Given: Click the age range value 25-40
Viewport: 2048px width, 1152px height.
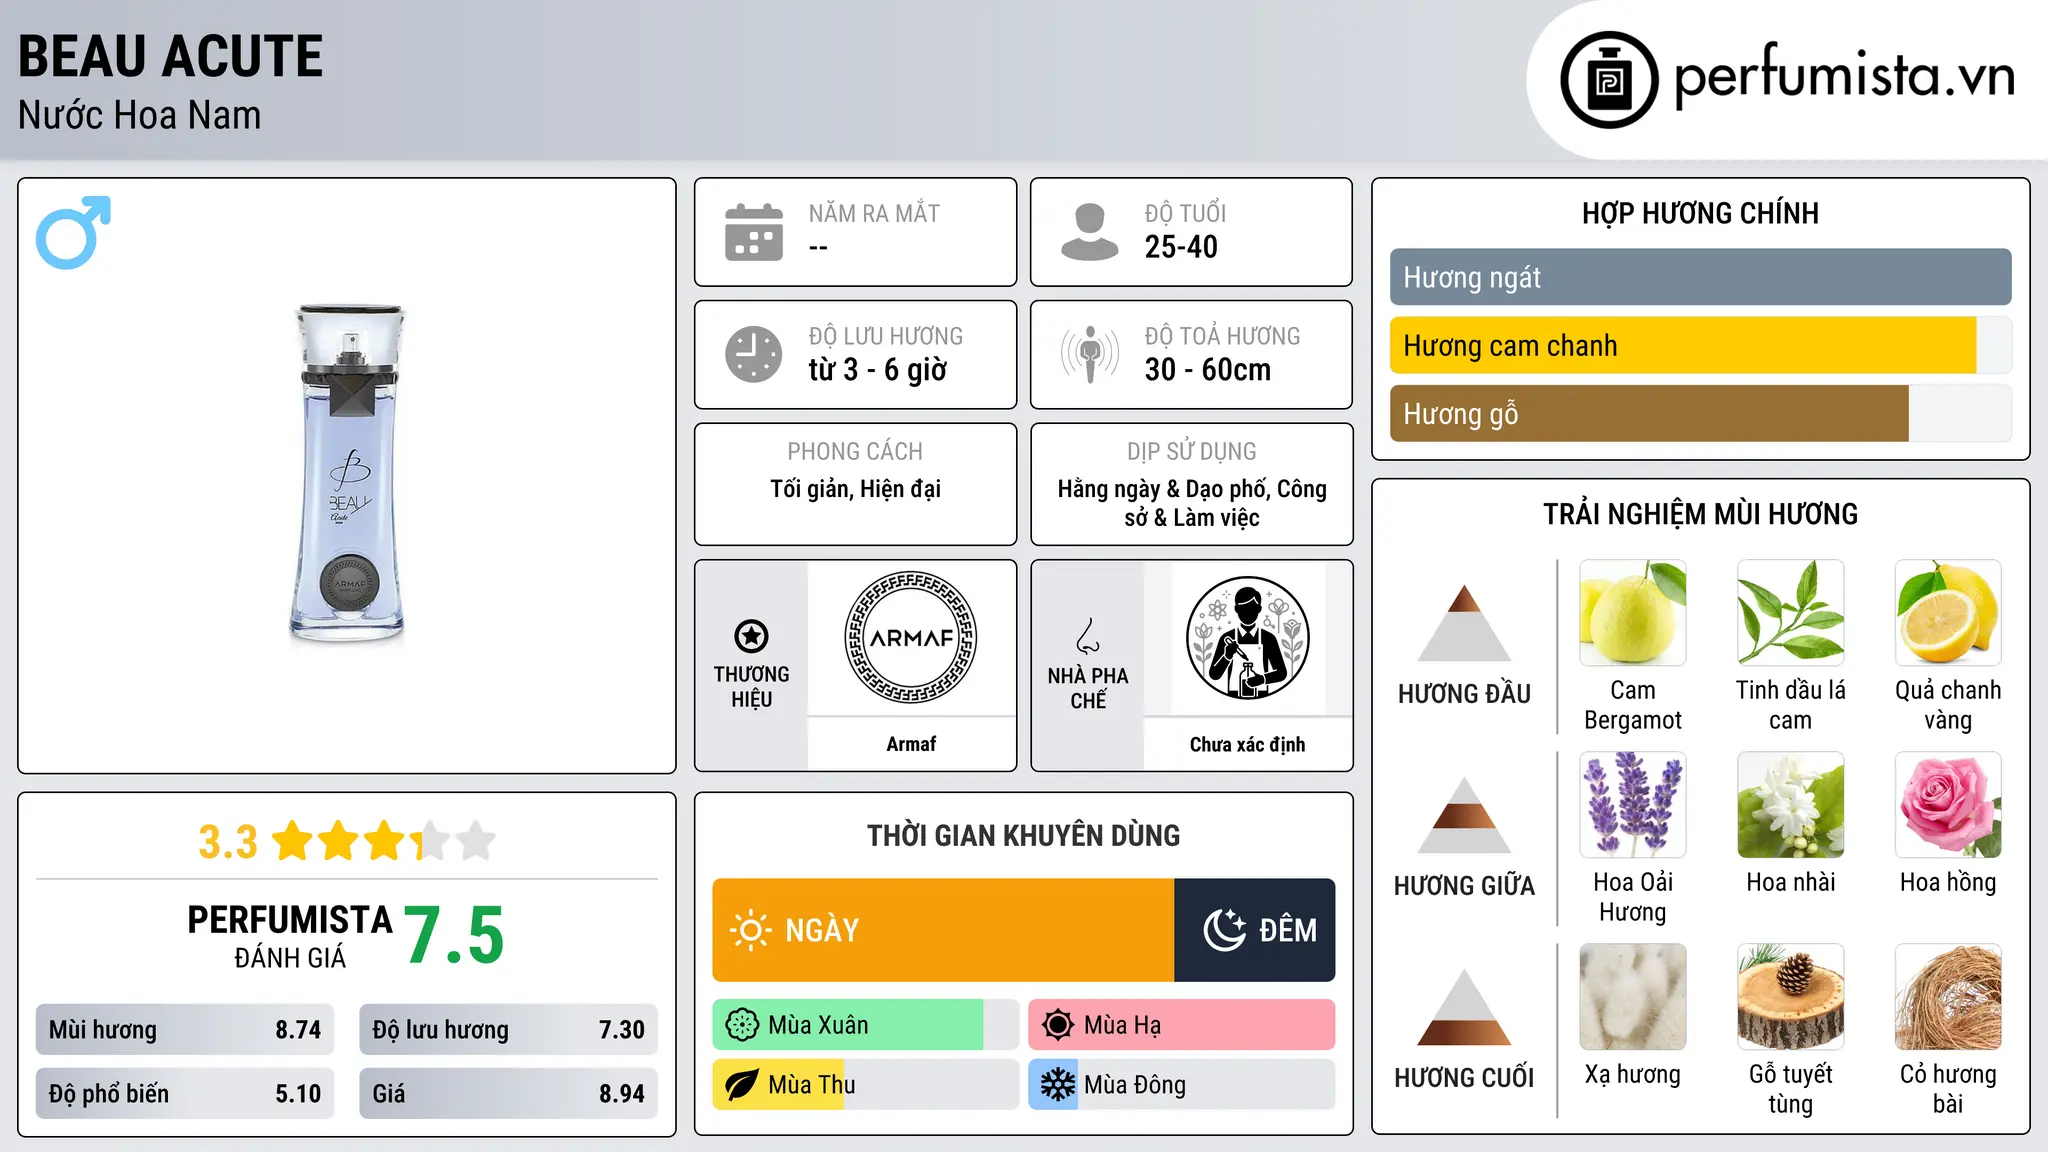Looking at the screenshot, I should click(1181, 247).
